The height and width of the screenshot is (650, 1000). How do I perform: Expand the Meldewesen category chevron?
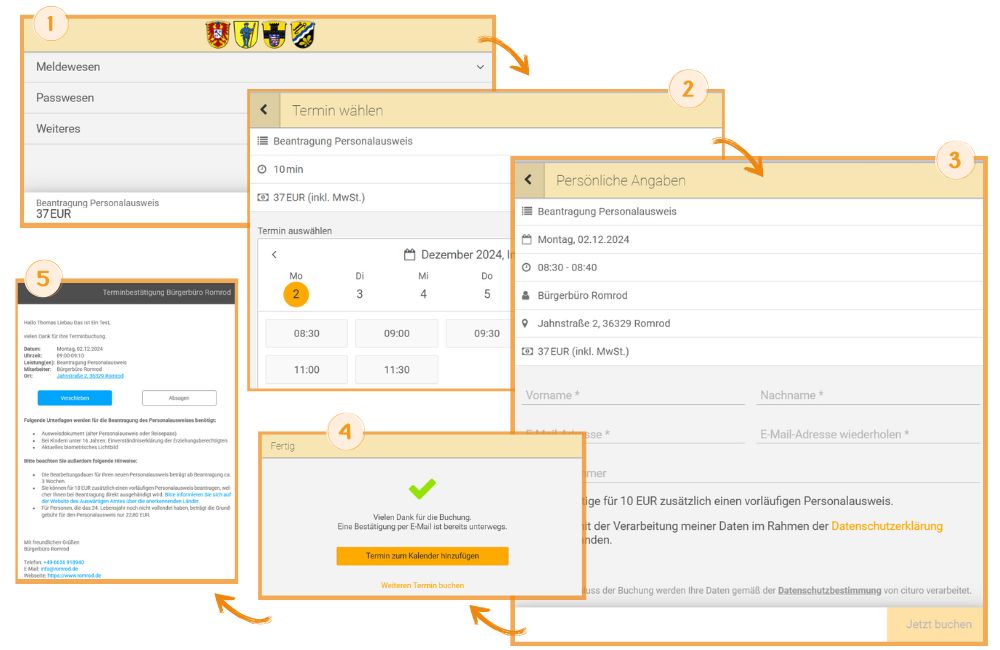pos(480,67)
